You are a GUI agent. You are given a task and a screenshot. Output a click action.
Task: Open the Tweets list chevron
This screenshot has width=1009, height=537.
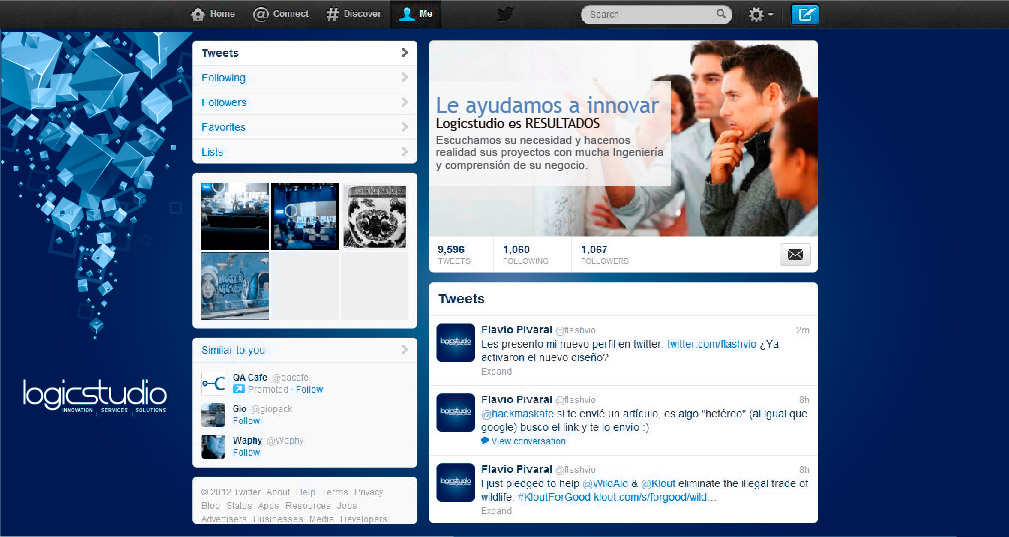pyautogui.click(x=404, y=53)
